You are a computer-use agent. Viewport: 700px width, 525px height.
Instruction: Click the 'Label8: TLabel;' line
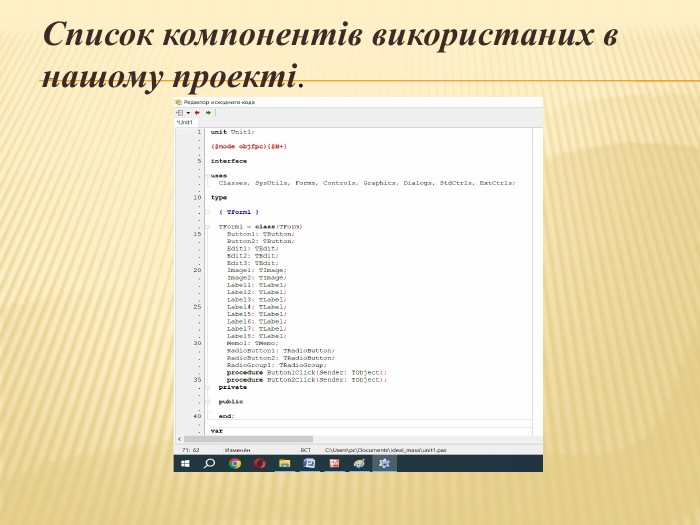pyautogui.click(x=257, y=336)
